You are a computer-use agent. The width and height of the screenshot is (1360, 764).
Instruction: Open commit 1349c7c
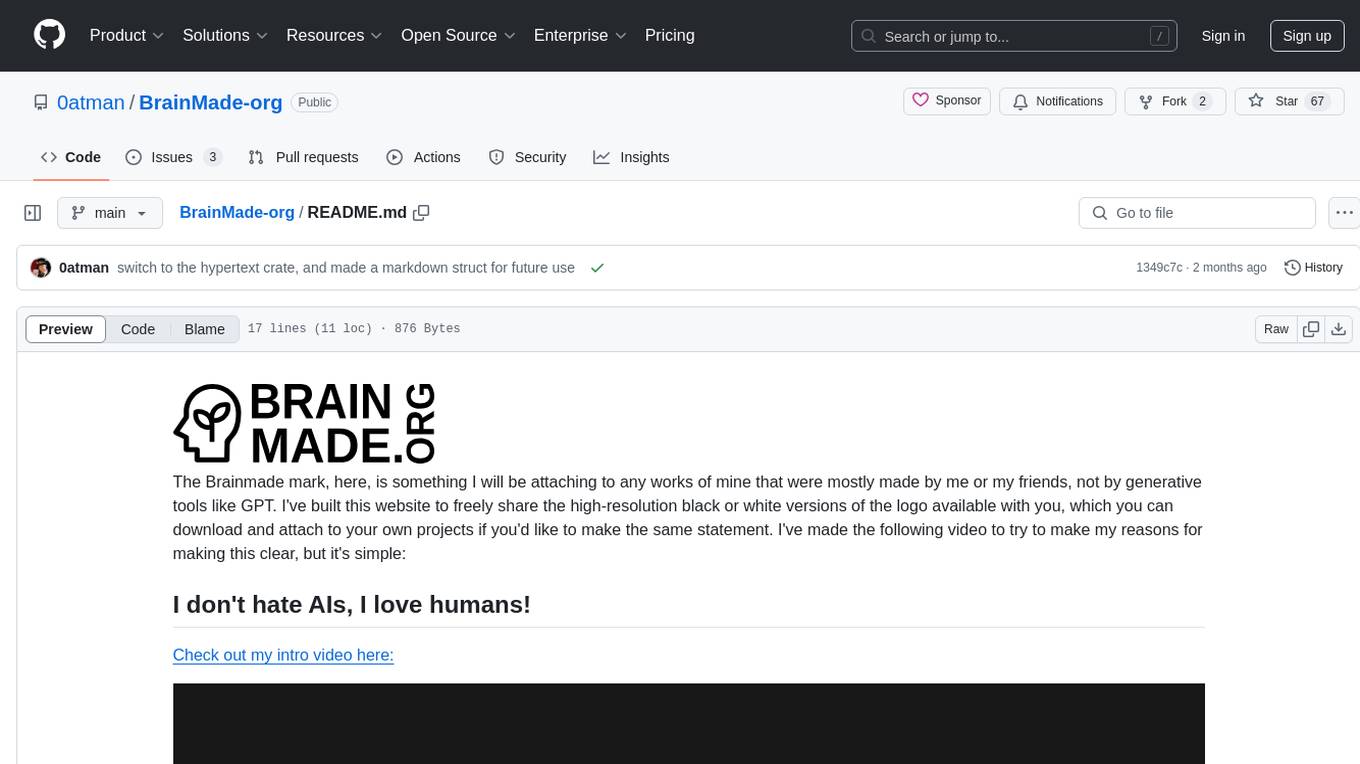coord(1159,268)
